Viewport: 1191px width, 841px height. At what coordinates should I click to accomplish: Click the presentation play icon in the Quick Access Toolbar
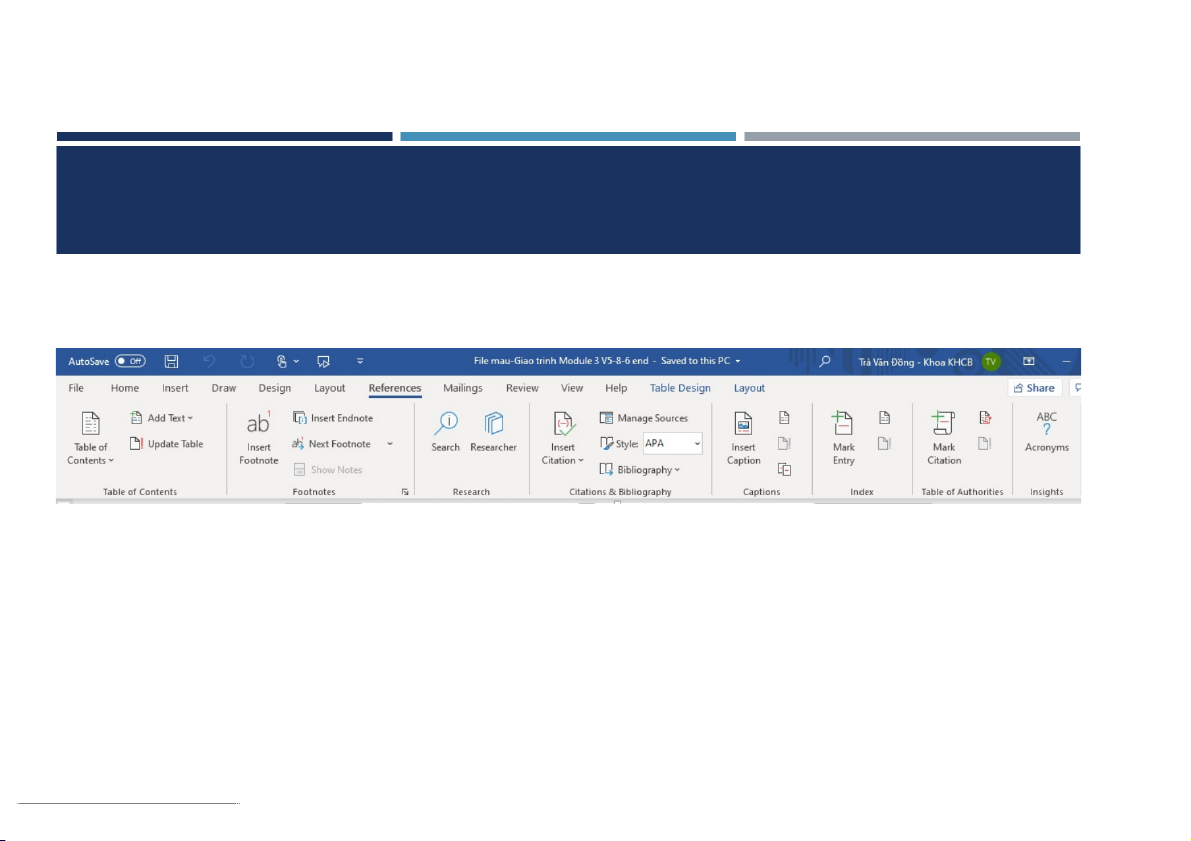point(324,362)
